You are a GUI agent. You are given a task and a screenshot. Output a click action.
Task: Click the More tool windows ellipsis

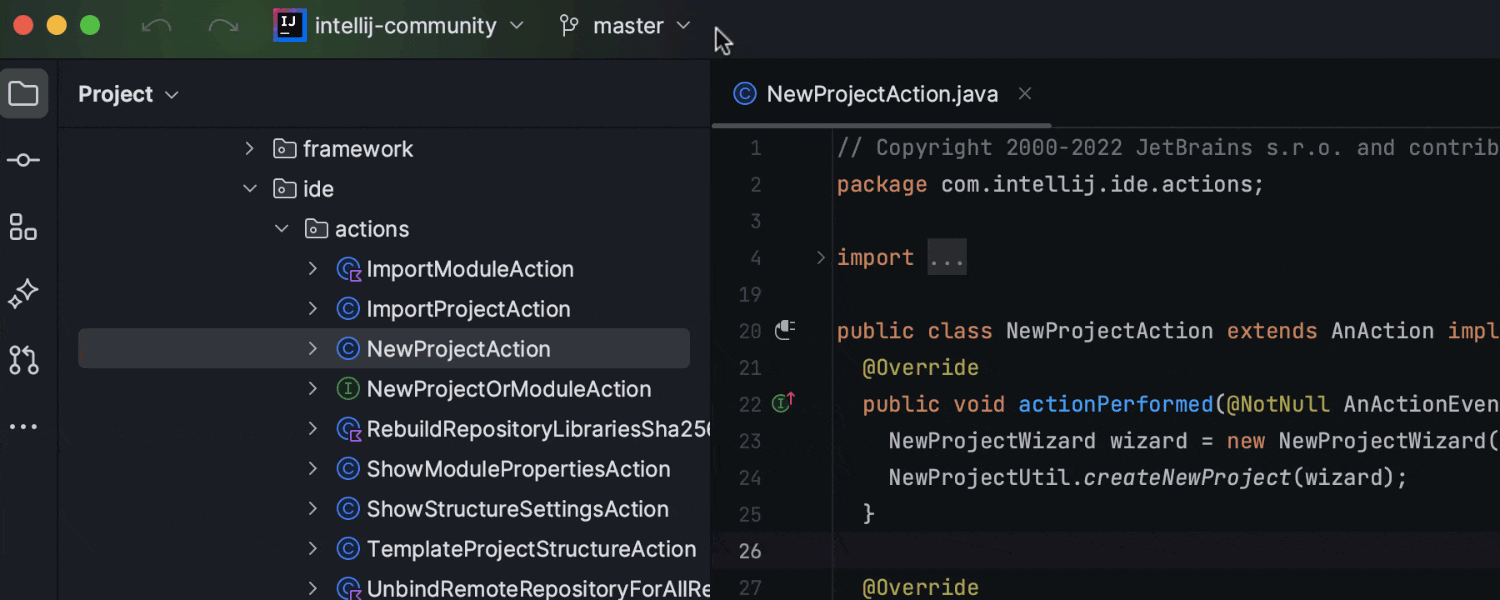click(24, 427)
